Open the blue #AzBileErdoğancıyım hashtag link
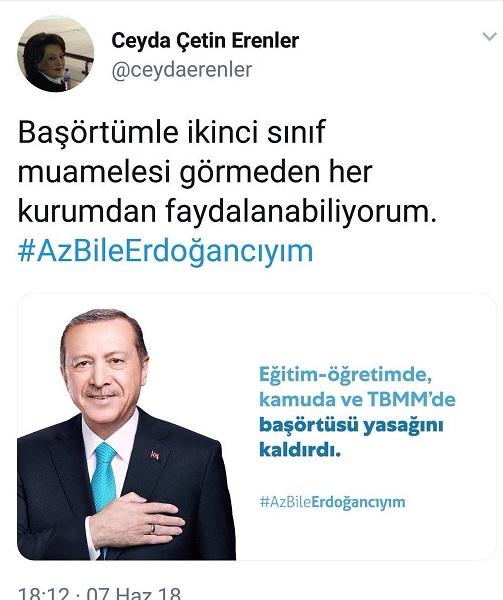503x600 pixels. tap(165, 252)
